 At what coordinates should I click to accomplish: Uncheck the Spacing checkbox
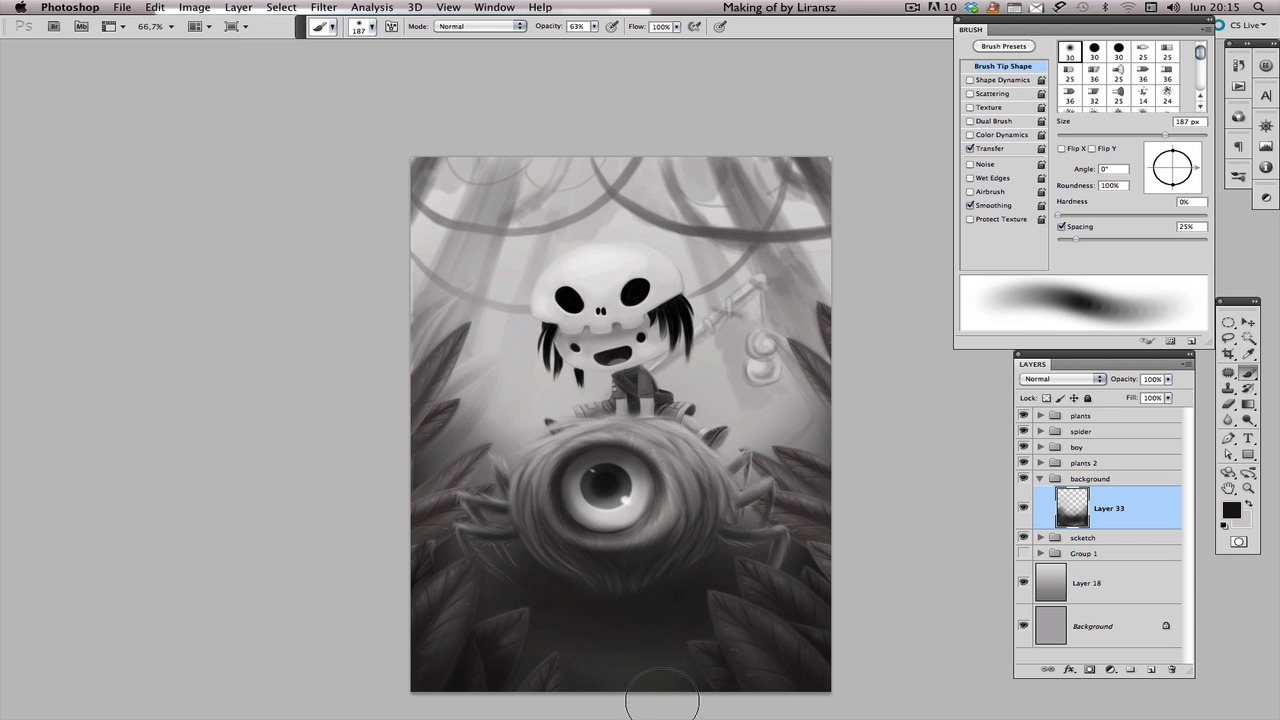[1062, 226]
